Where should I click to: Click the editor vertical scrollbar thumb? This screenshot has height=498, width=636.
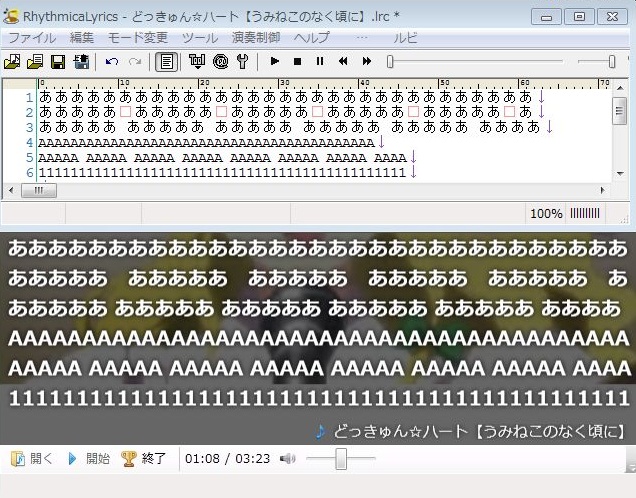pos(619,112)
